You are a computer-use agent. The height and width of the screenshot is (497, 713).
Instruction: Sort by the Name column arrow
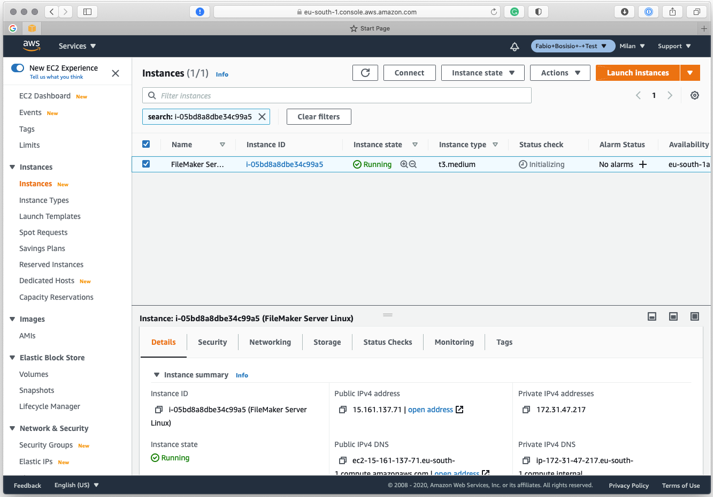coord(222,145)
